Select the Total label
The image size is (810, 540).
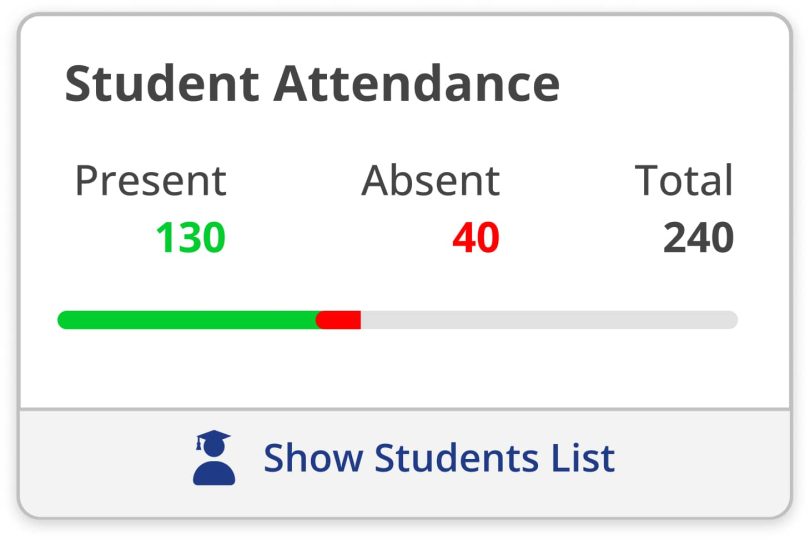coord(684,181)
